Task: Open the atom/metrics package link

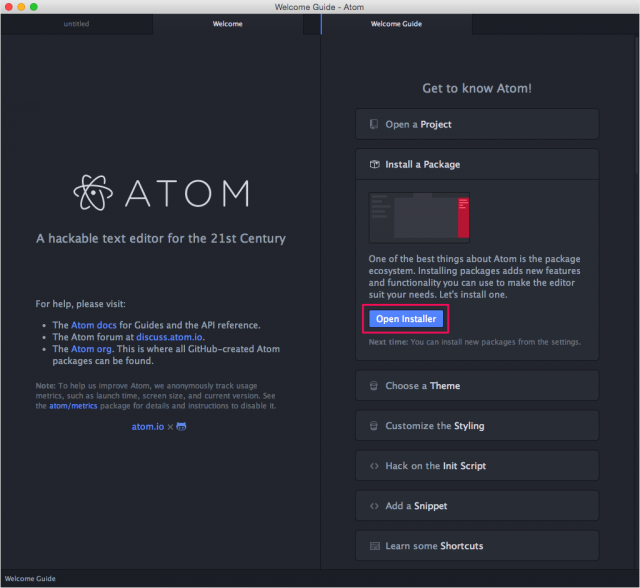Action: pos(73,406)
